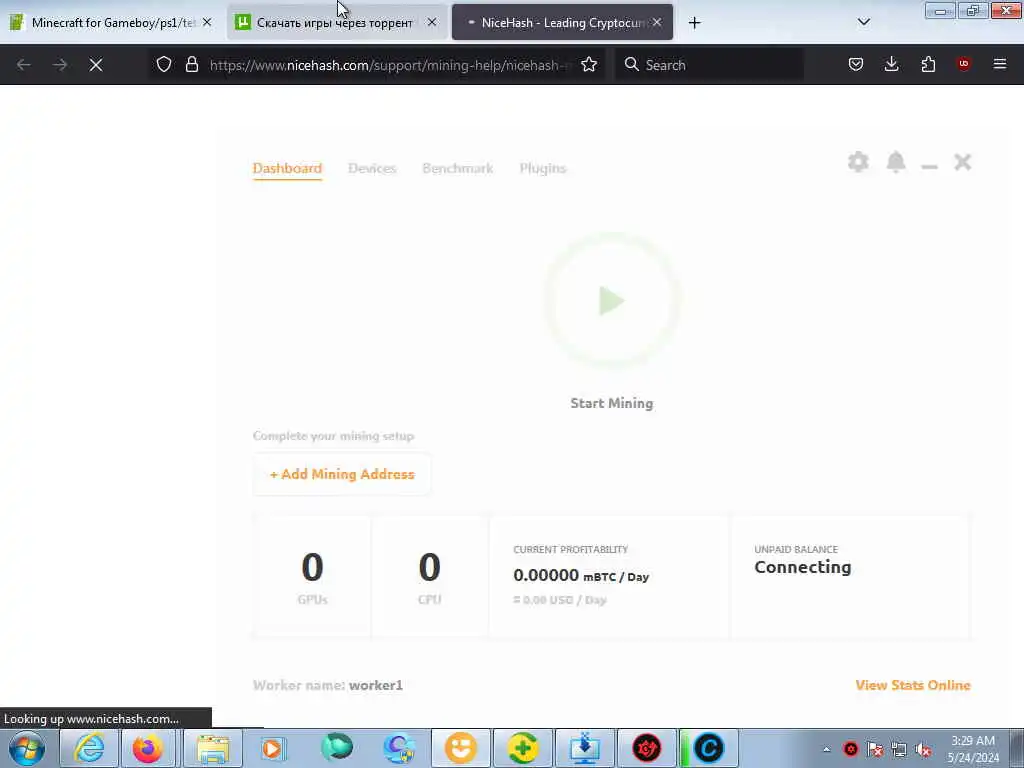
Task: Open the Plugins tab in NiceHash Miner
Action: click(x=543, y=168)
